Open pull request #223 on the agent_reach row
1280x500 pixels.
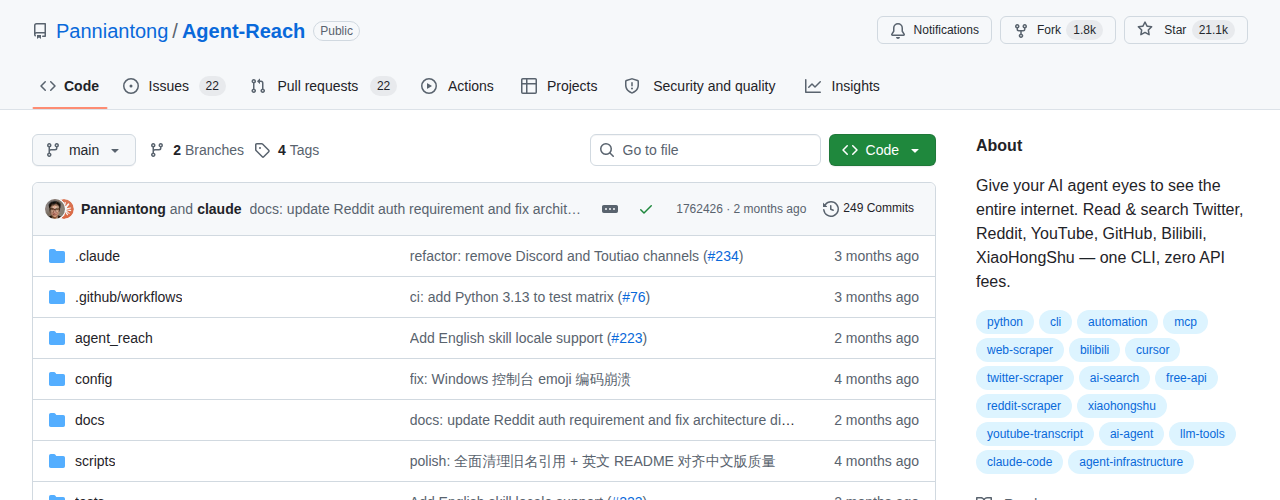(626, 338)
